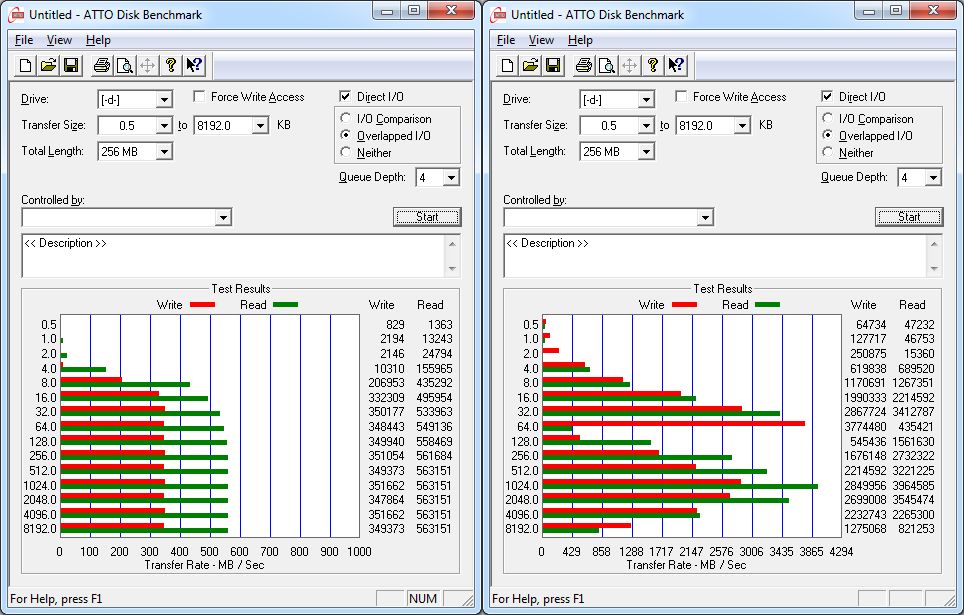The image size is (964, 615).
Task: Open 8192.0 transfer size dropdown, right window
Action: [x=743, y=125]
